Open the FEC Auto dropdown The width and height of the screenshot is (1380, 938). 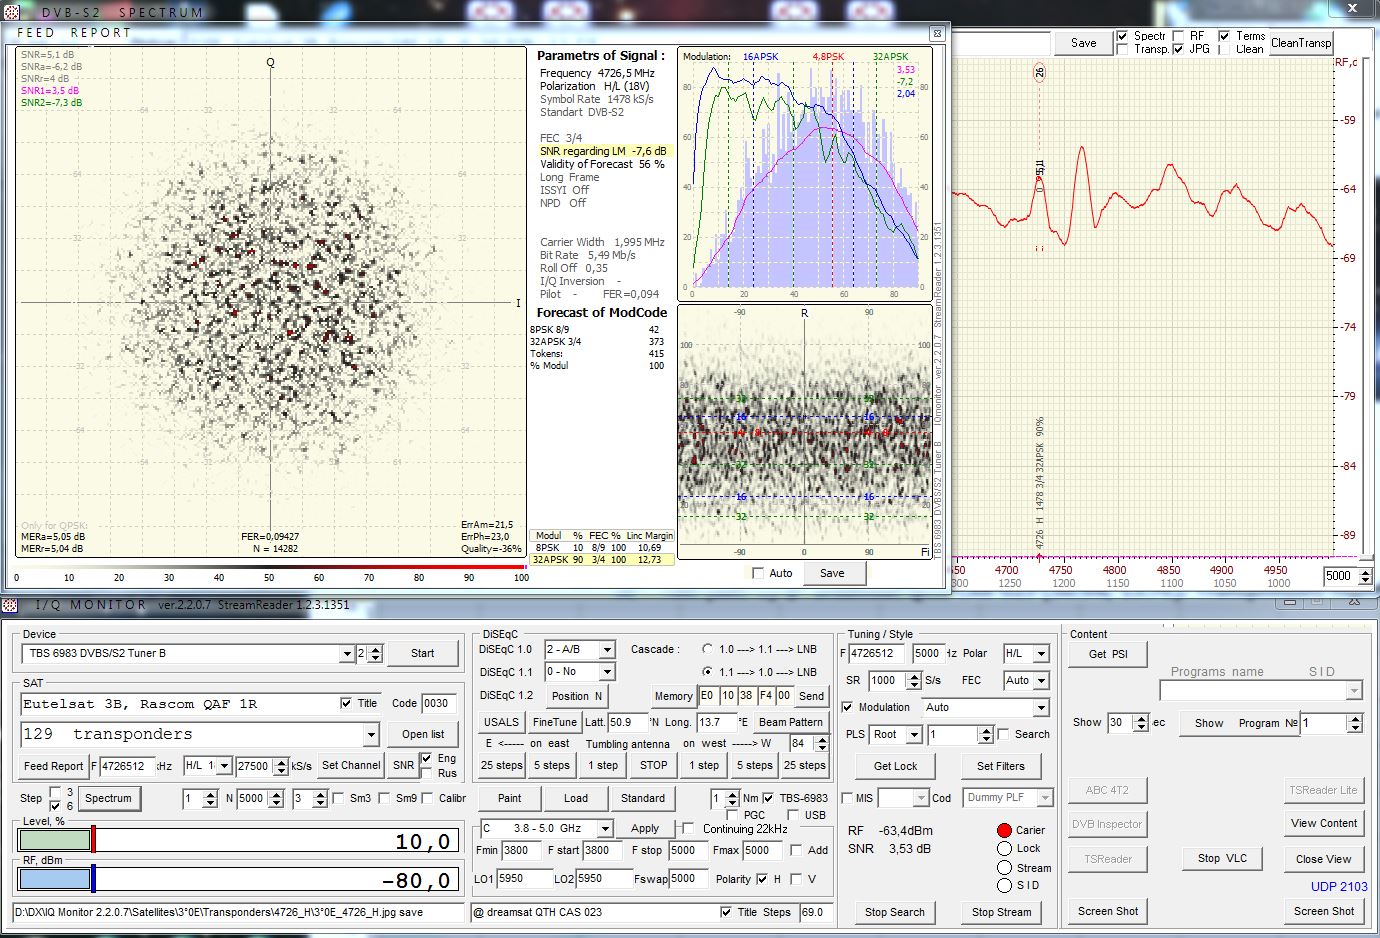pos(1040,681)
